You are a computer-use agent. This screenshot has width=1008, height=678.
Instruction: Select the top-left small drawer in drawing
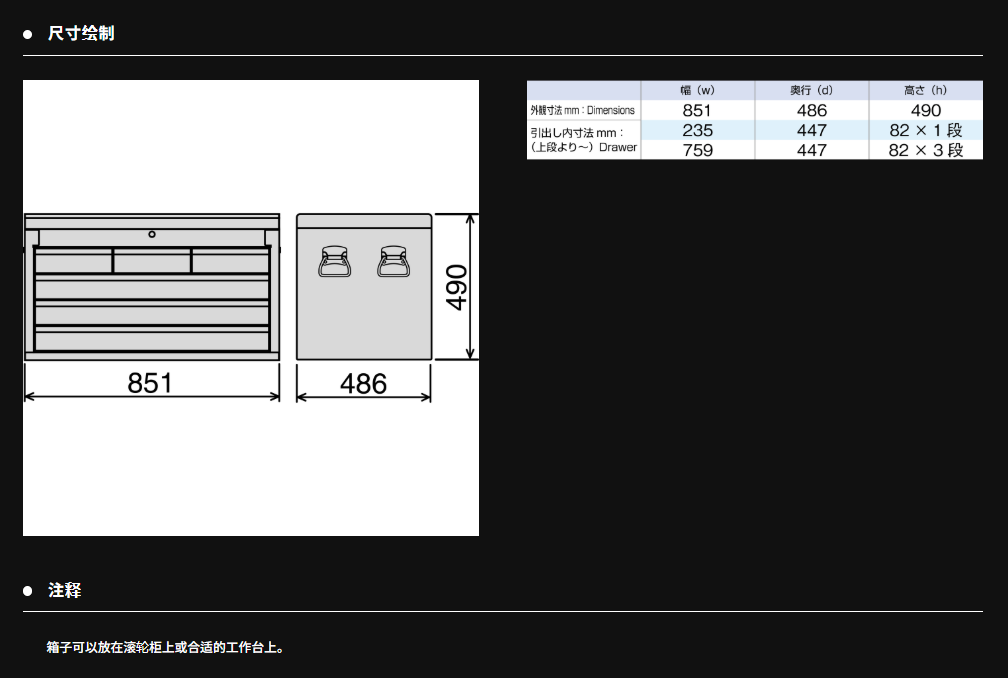coord(73,262)
